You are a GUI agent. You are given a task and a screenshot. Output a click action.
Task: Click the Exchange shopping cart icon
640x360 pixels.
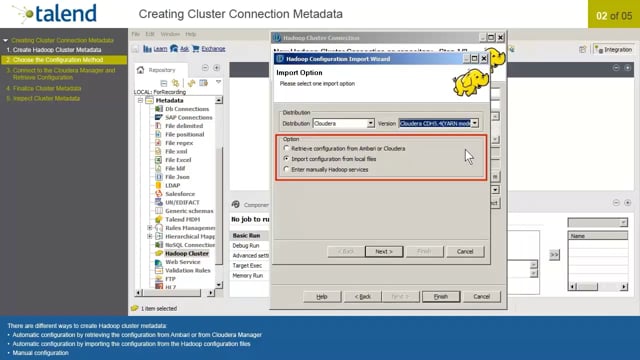pyautogui.click(x=196, y=49)
